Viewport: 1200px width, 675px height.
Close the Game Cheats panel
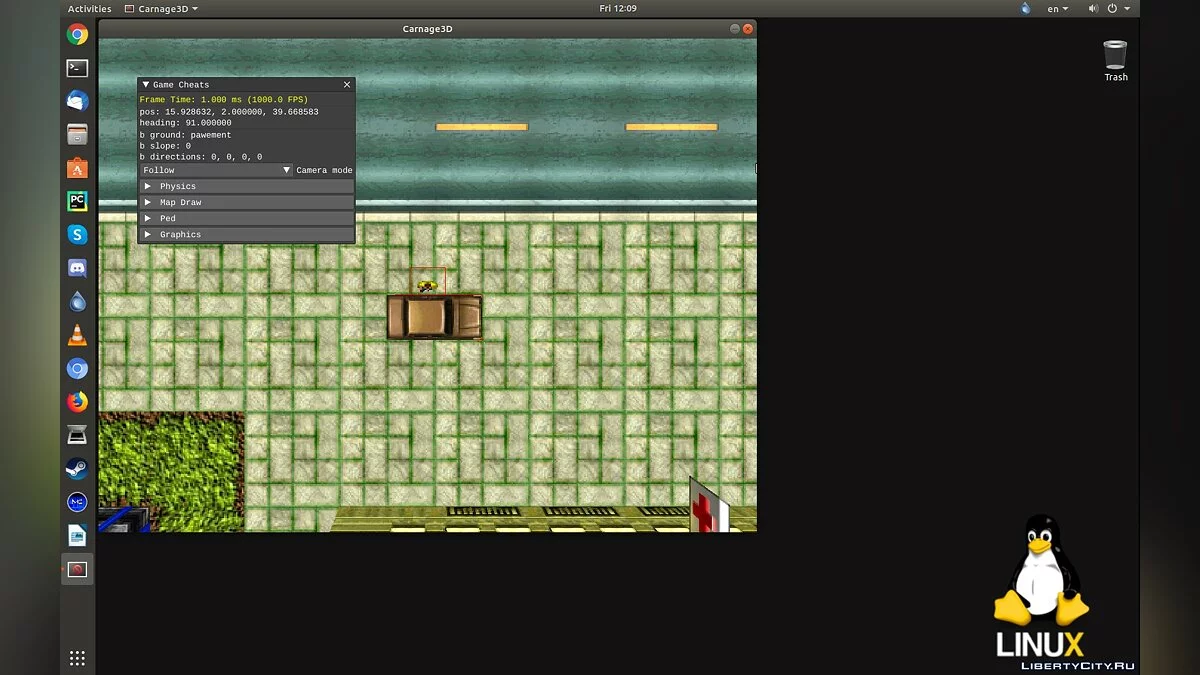click(x=347, y=85)
